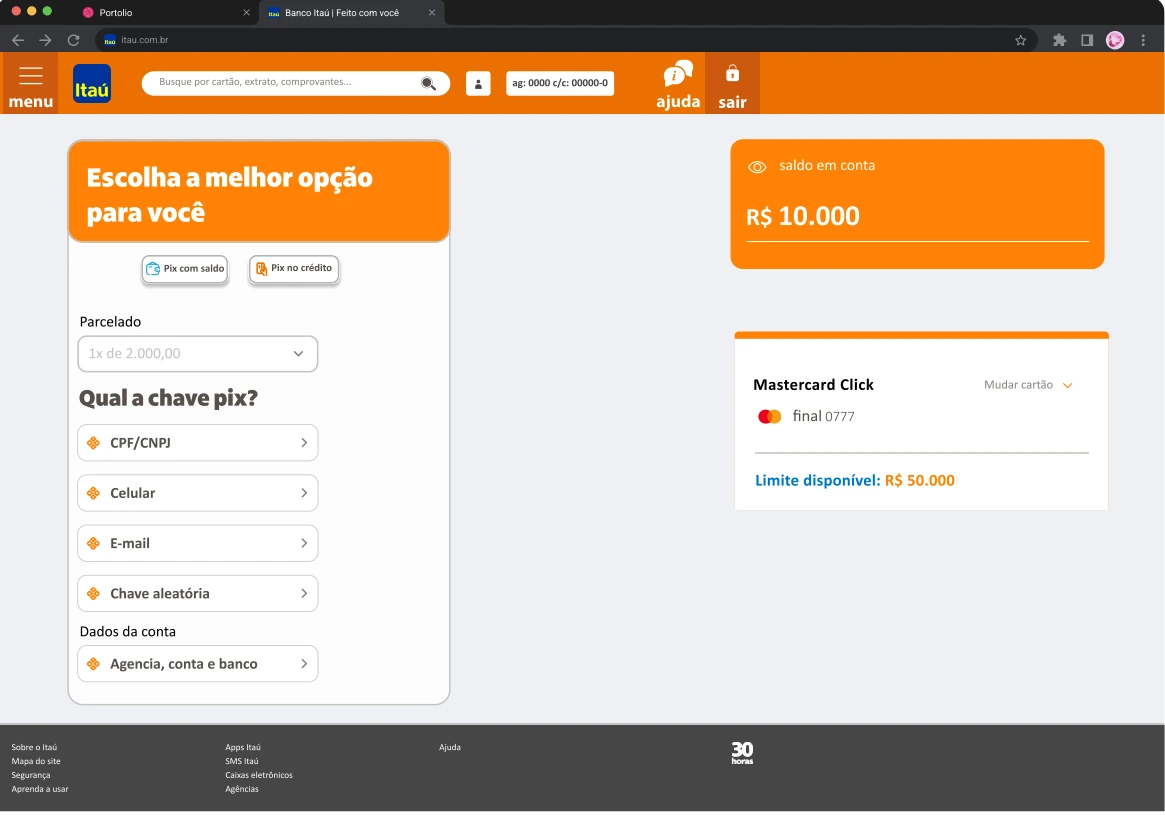The width and height of the screenshot is (1165, 815).
Task: Choose Celular pix key
Action: pos(198,493)
